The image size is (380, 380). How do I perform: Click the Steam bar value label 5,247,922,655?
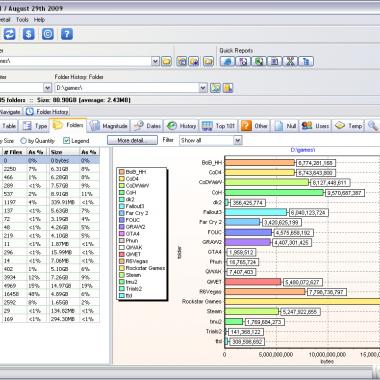pyautogui.click(x=300, y=312)
